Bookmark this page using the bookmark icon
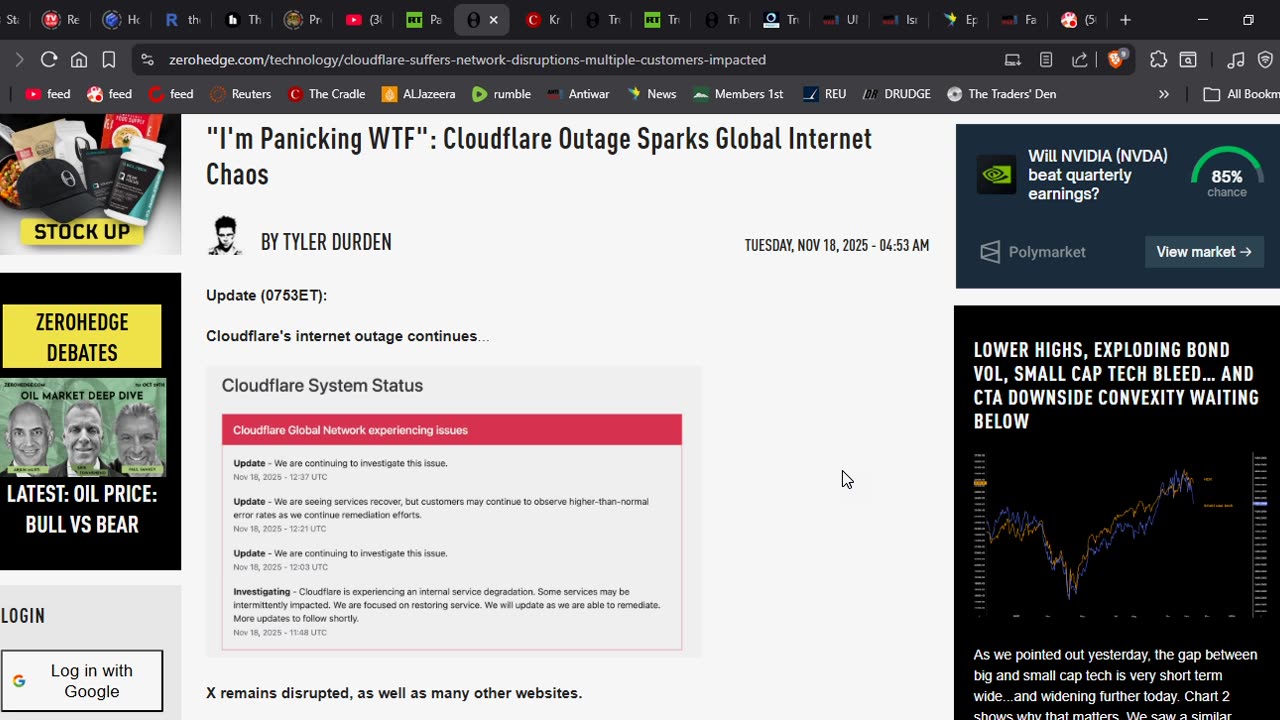The height and width of the screenshot is (720, 1280). 109,59
